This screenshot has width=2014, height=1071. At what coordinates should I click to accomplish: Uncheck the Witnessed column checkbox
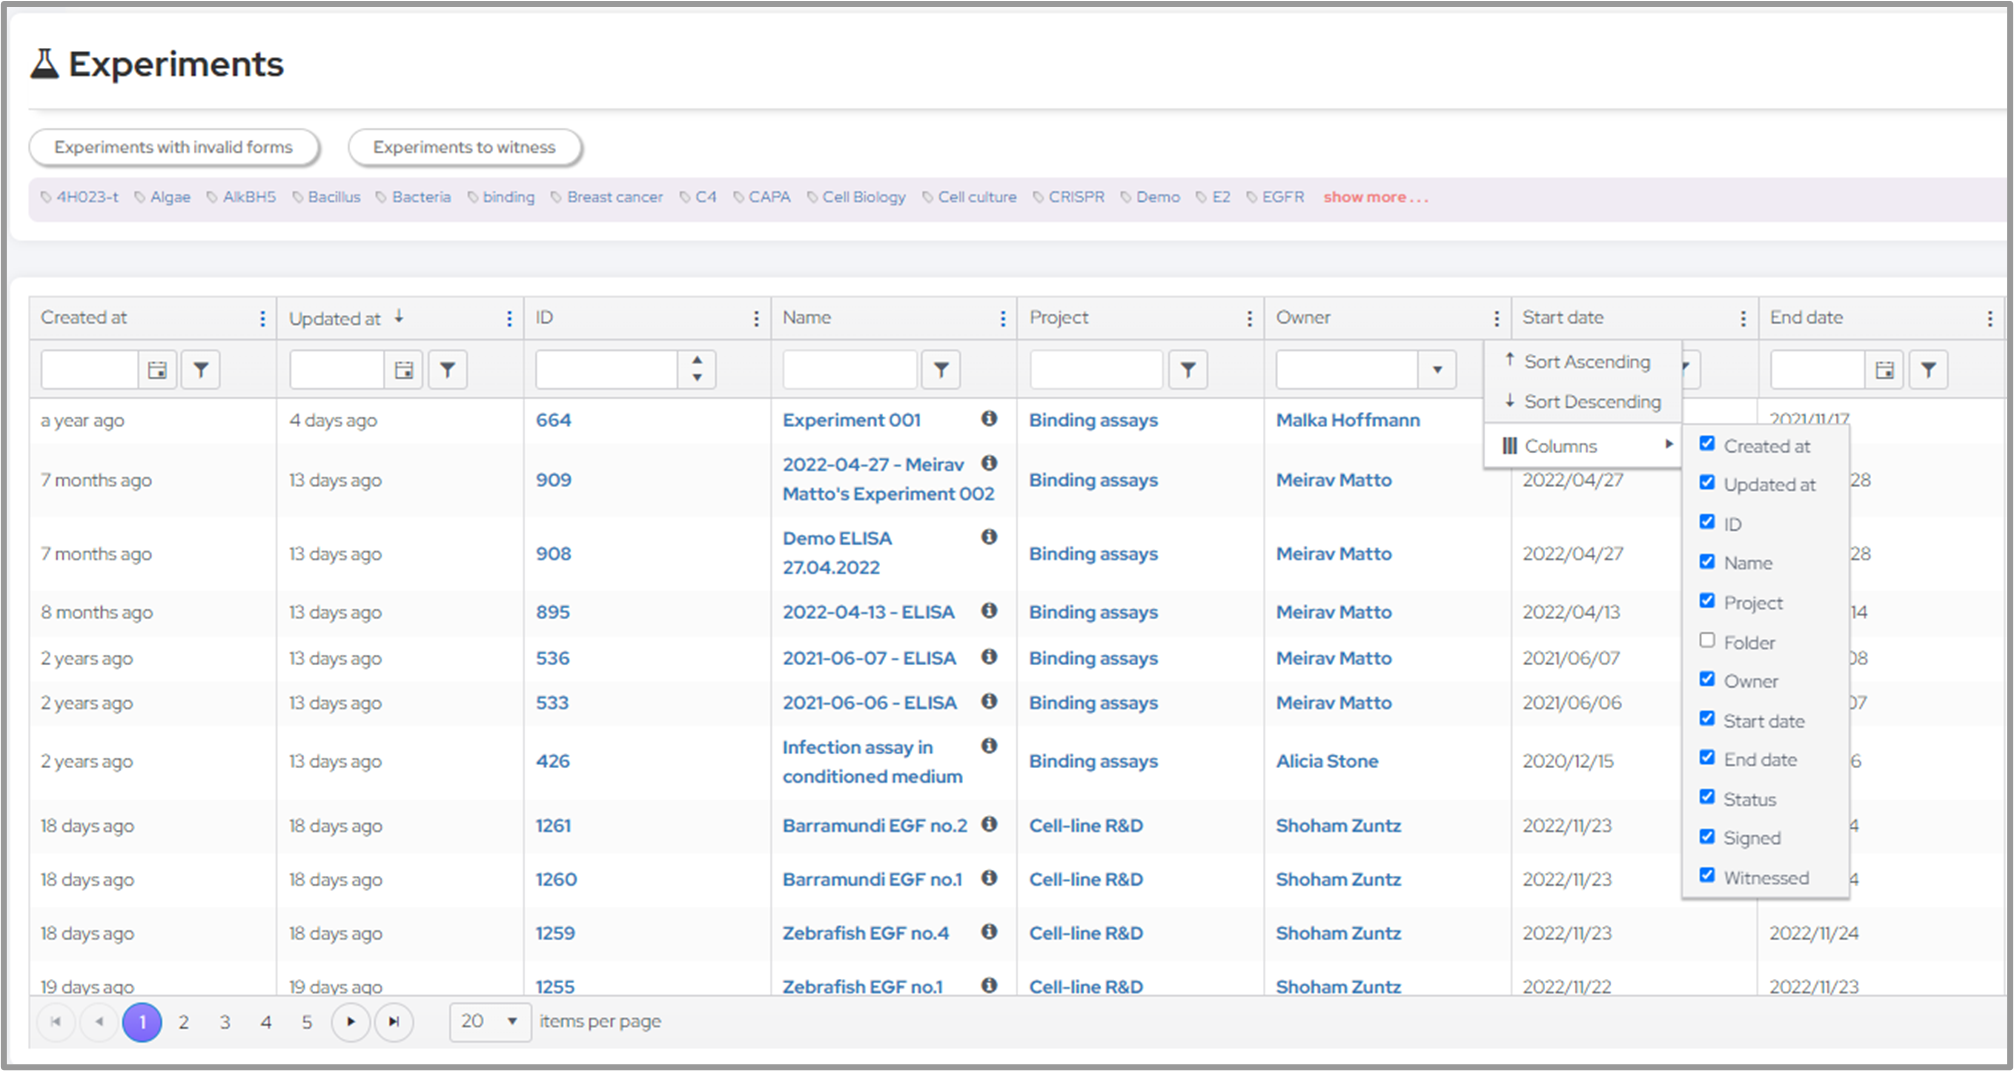(x=1707, y=876)
